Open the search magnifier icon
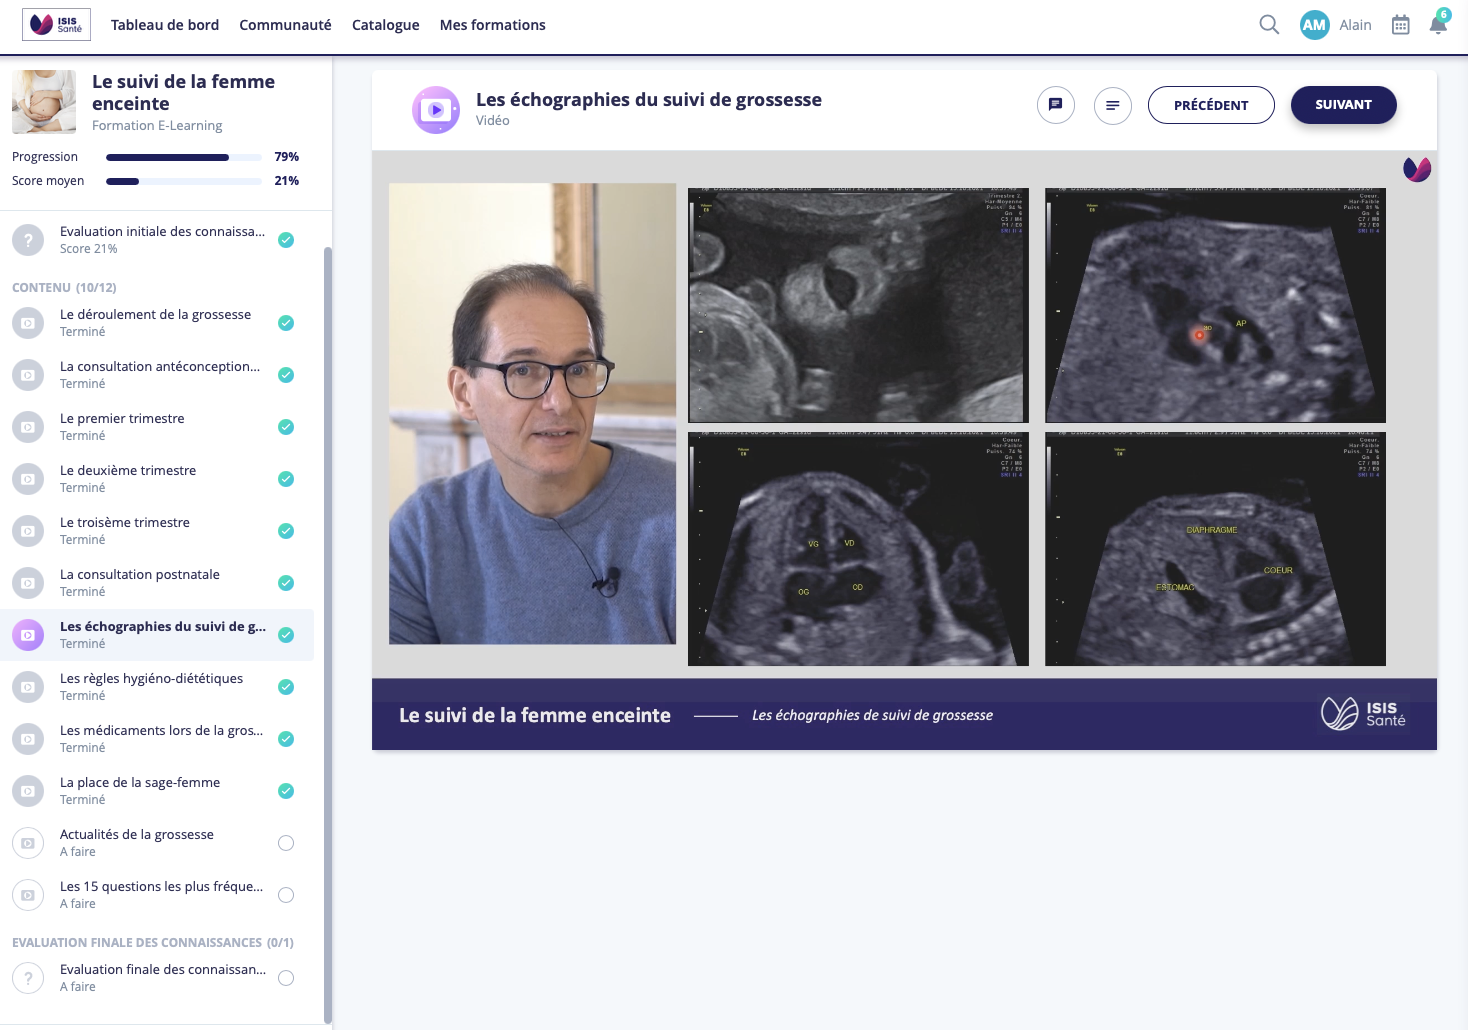 click(1269, 25)
